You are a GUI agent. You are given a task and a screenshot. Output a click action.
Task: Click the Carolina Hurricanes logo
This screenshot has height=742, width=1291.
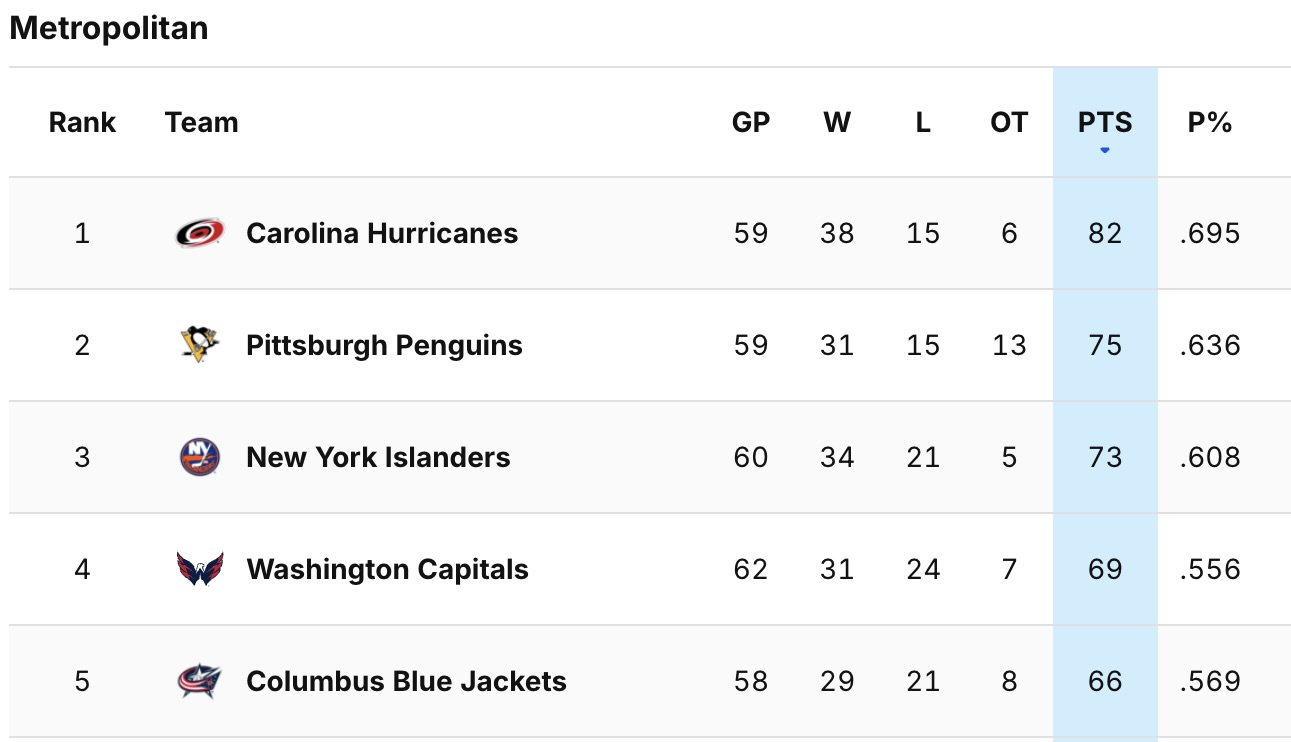point(200,233)
